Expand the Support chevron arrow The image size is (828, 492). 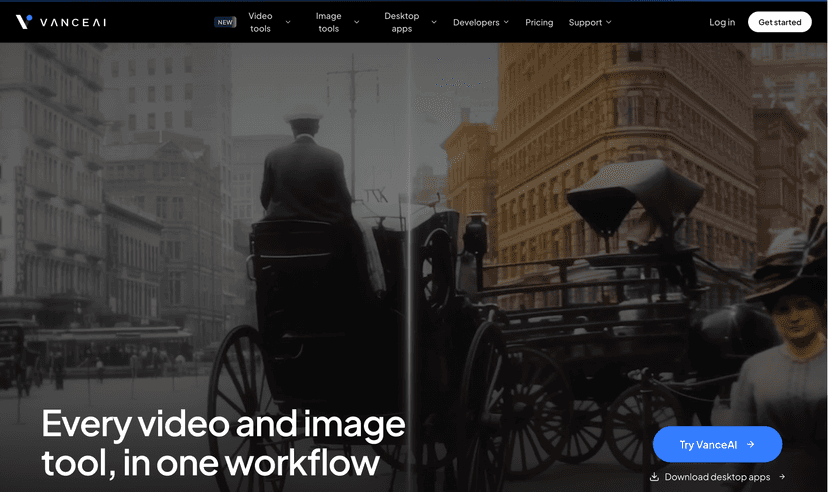608,22
